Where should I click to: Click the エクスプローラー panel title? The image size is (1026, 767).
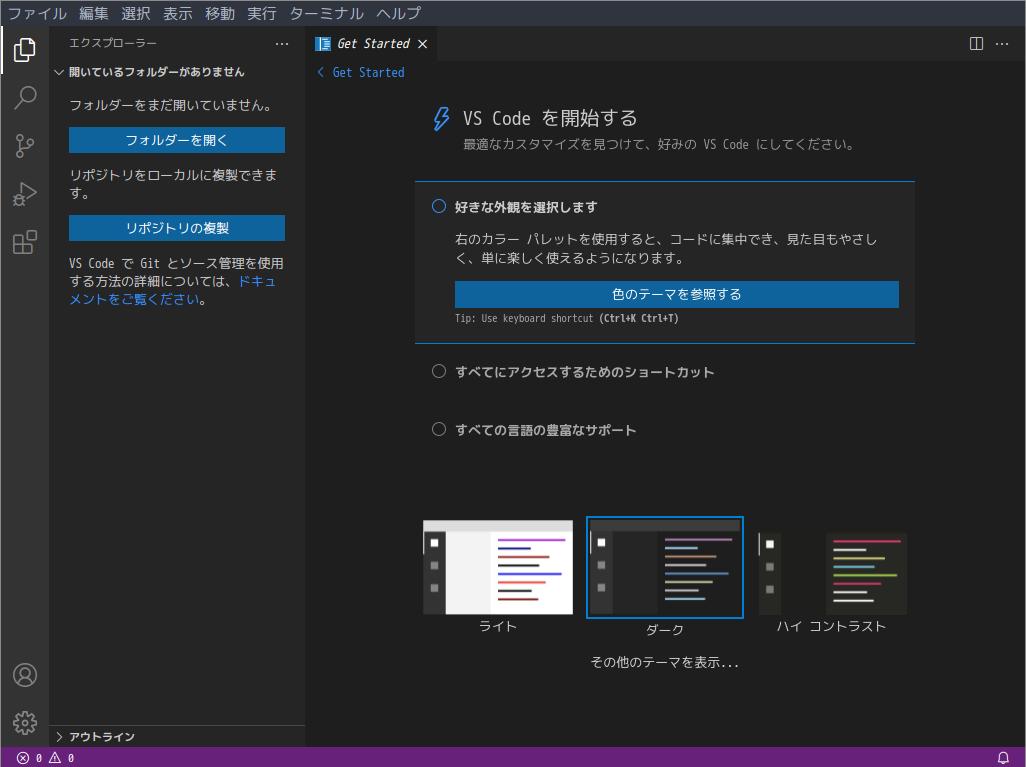tap(113, 43)
